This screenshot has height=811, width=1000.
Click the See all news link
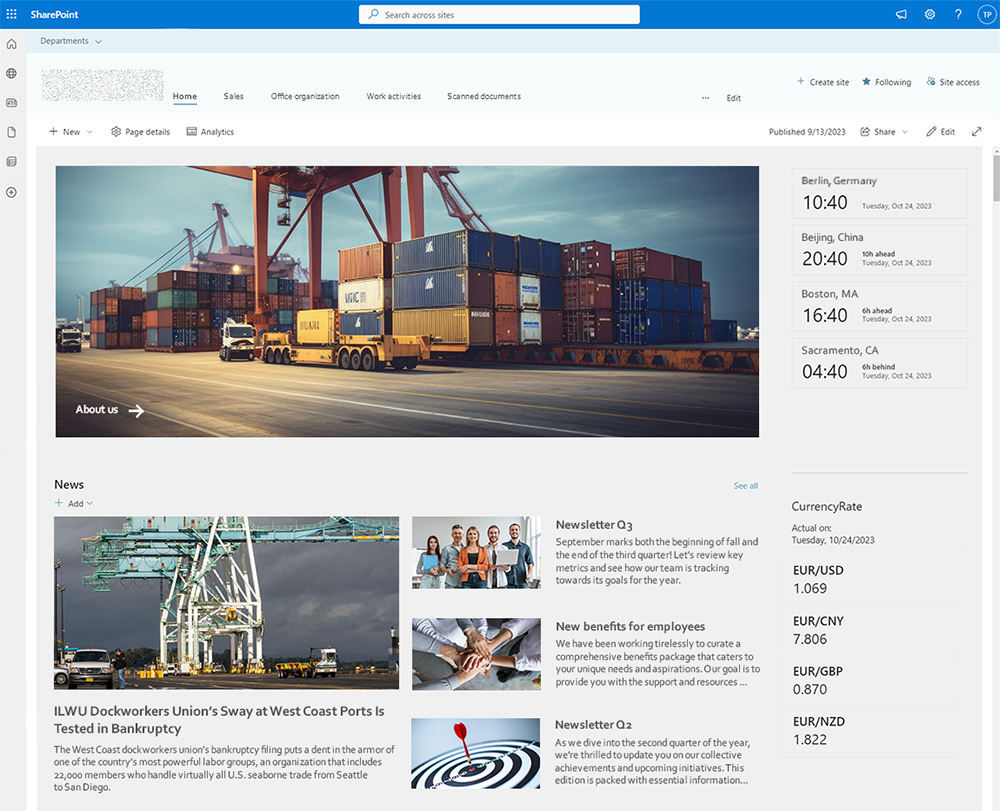click(x=745, y=486)
